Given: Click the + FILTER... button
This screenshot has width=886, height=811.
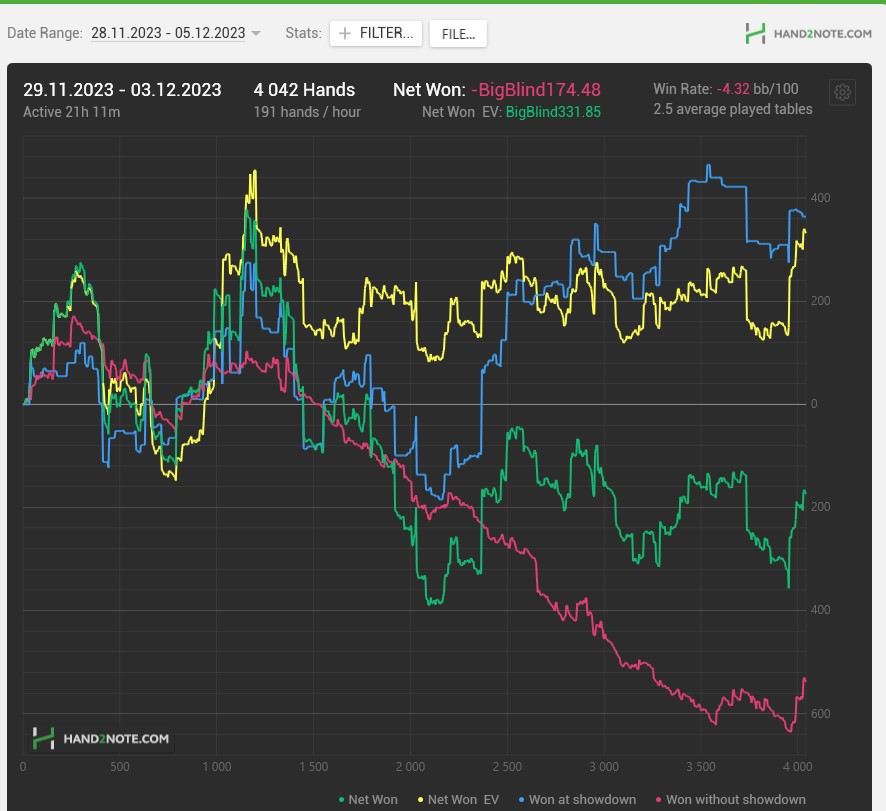Looking at the screenshot, I should pos(376,33).
